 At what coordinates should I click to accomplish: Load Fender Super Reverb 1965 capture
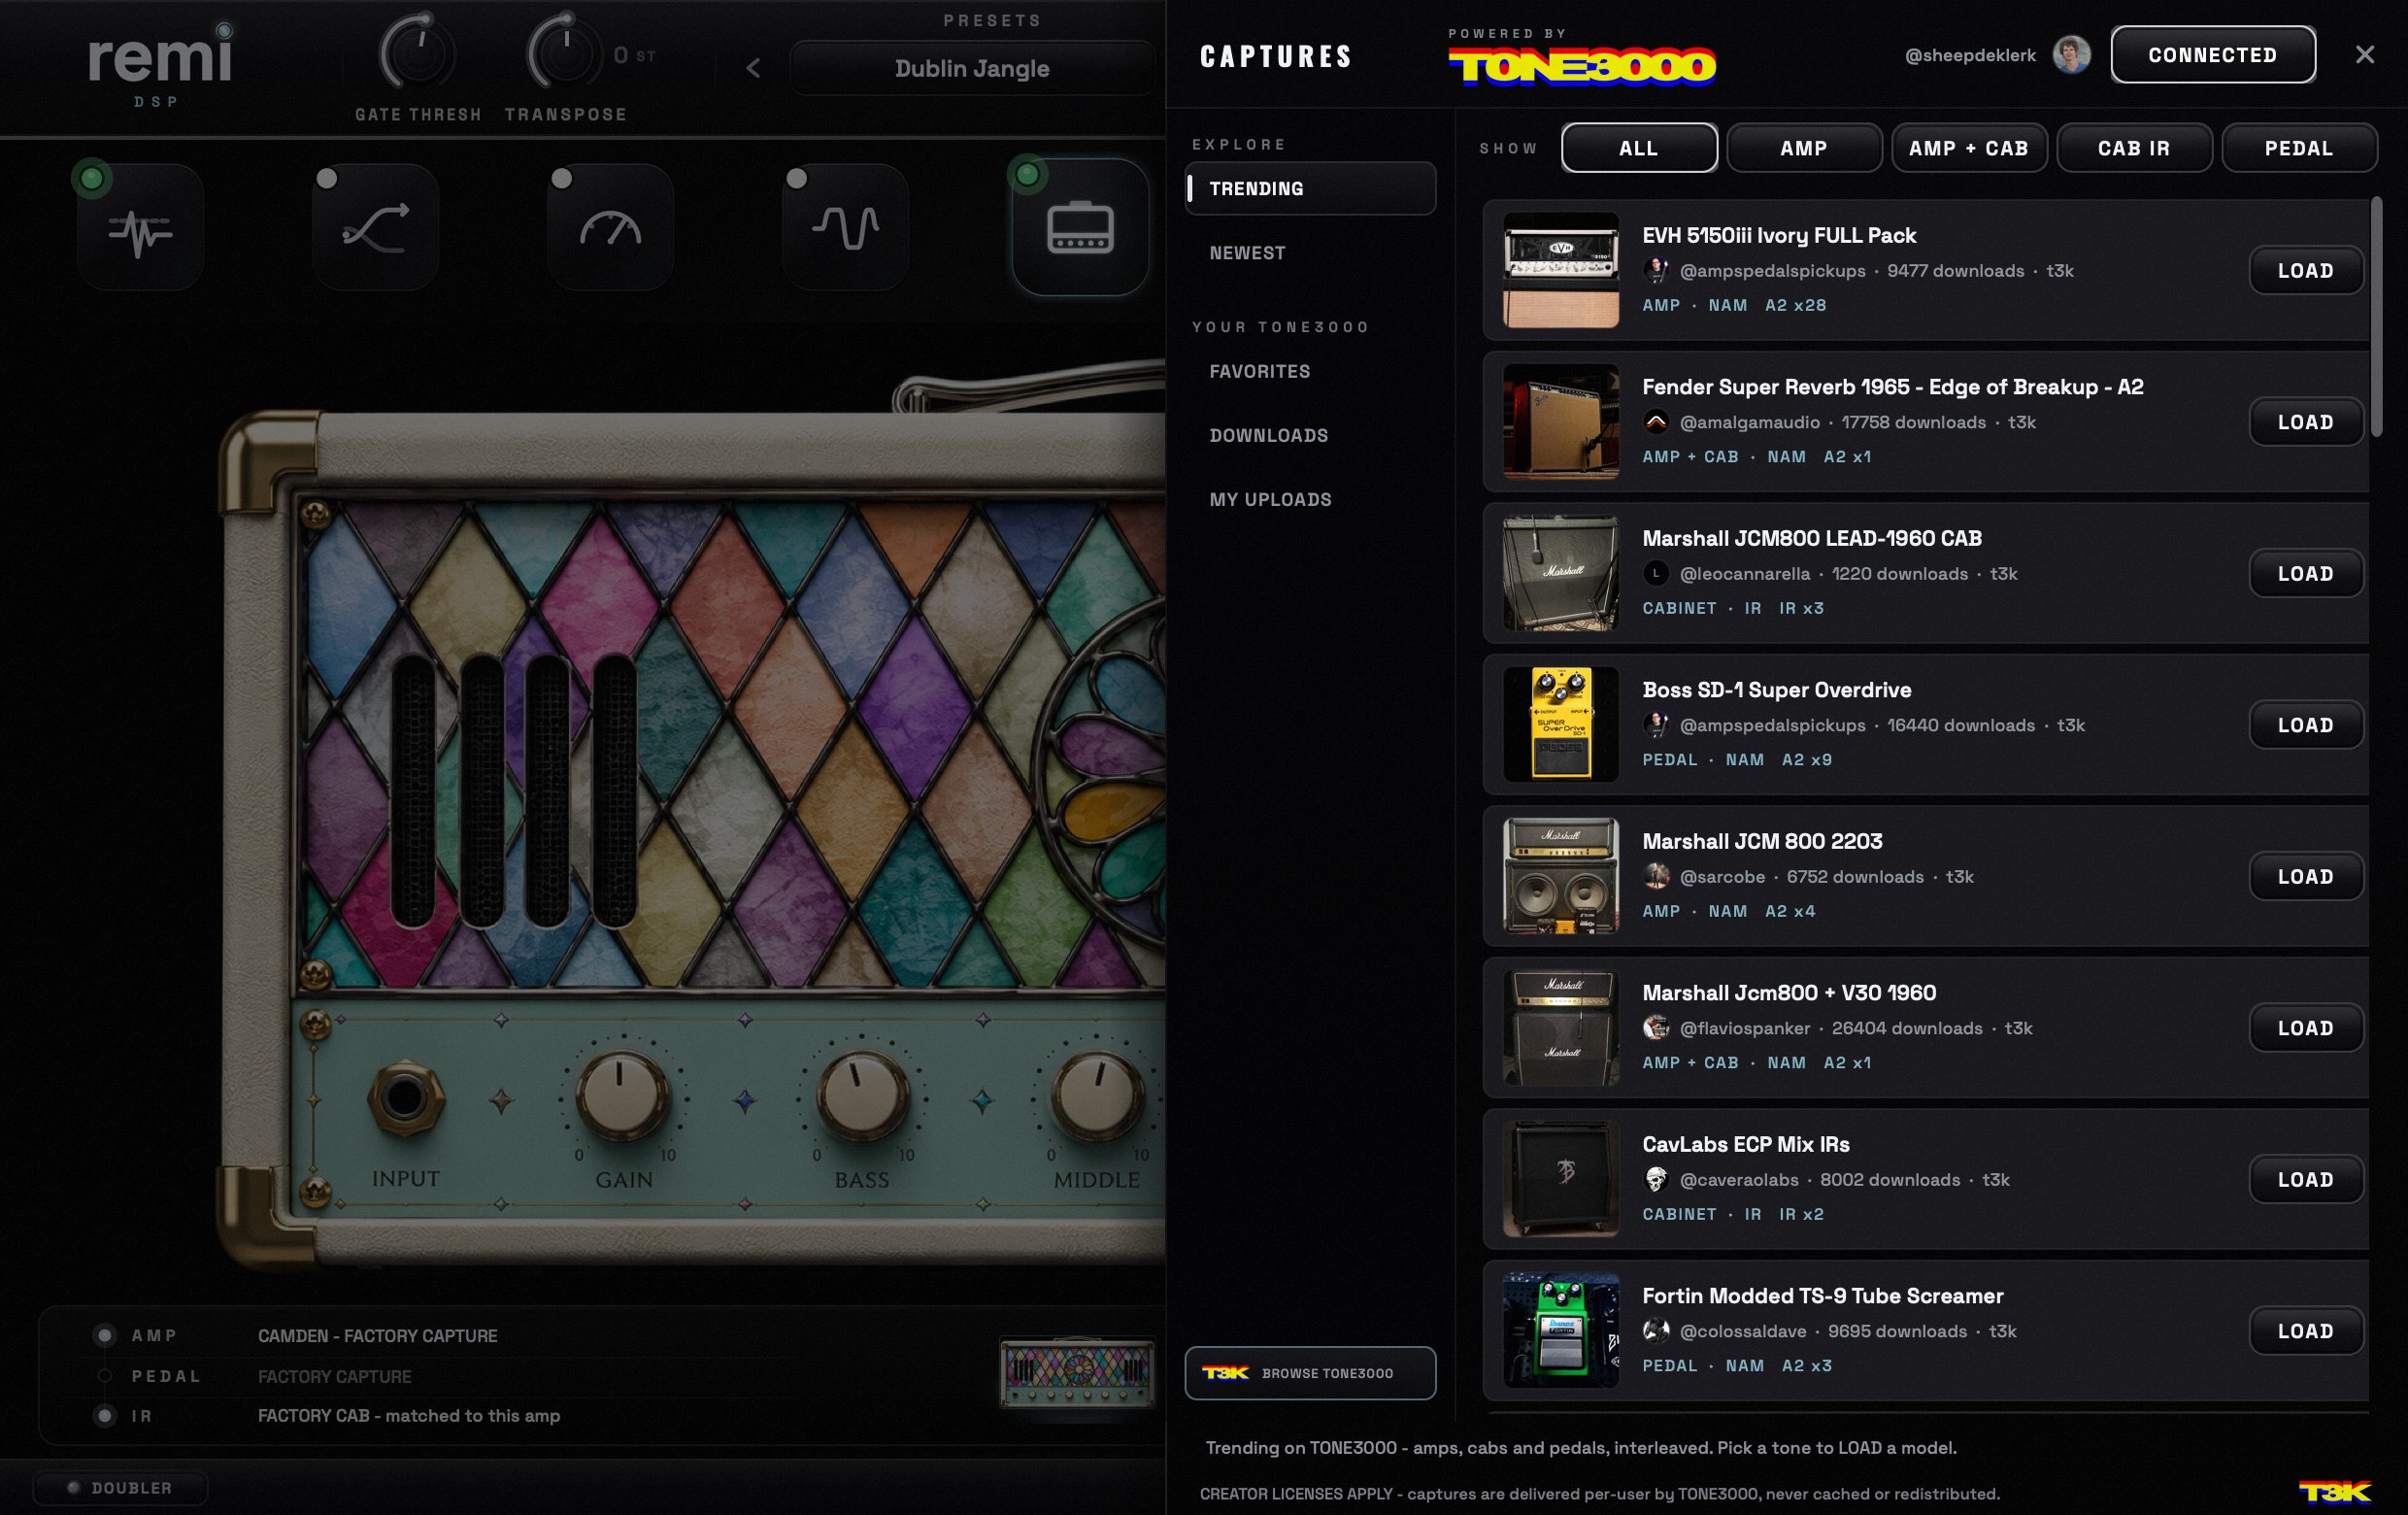click(2306, 422)
